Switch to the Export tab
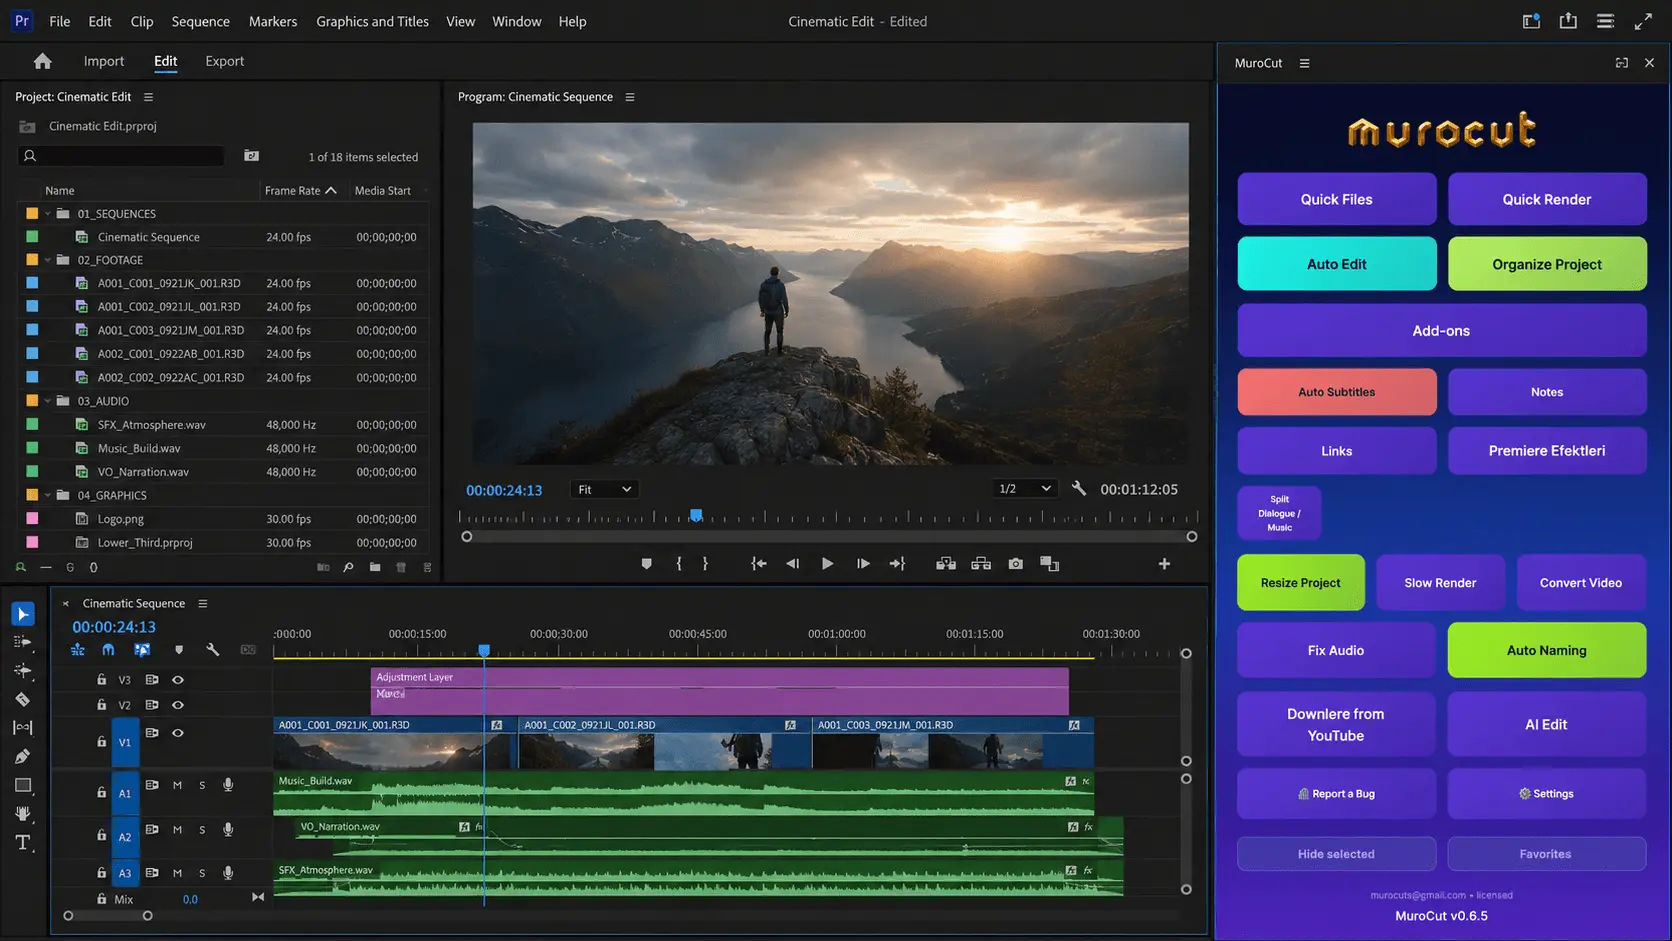This screenshot has width=1672, height=941. point(224,61)
